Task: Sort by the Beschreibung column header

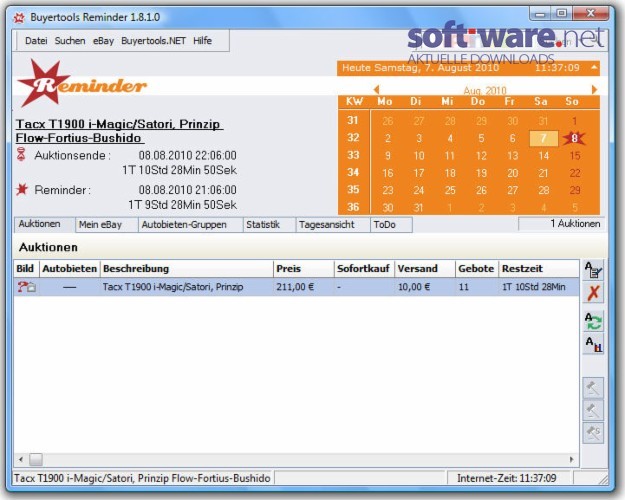Action: [x=187, y=268]
